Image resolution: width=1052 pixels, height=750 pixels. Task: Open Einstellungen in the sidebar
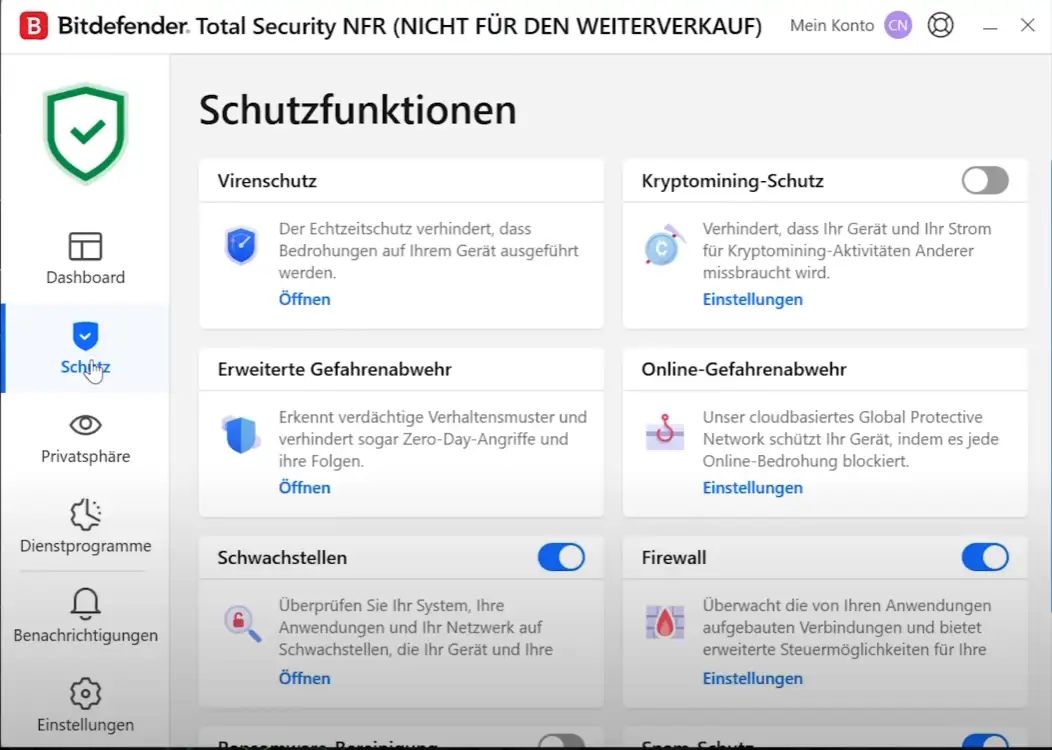coord(85,706)
